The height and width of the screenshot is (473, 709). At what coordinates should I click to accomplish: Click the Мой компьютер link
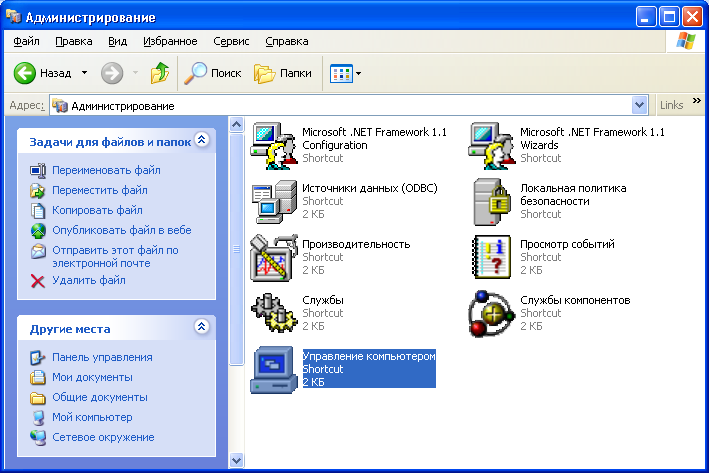click(92, 417)
